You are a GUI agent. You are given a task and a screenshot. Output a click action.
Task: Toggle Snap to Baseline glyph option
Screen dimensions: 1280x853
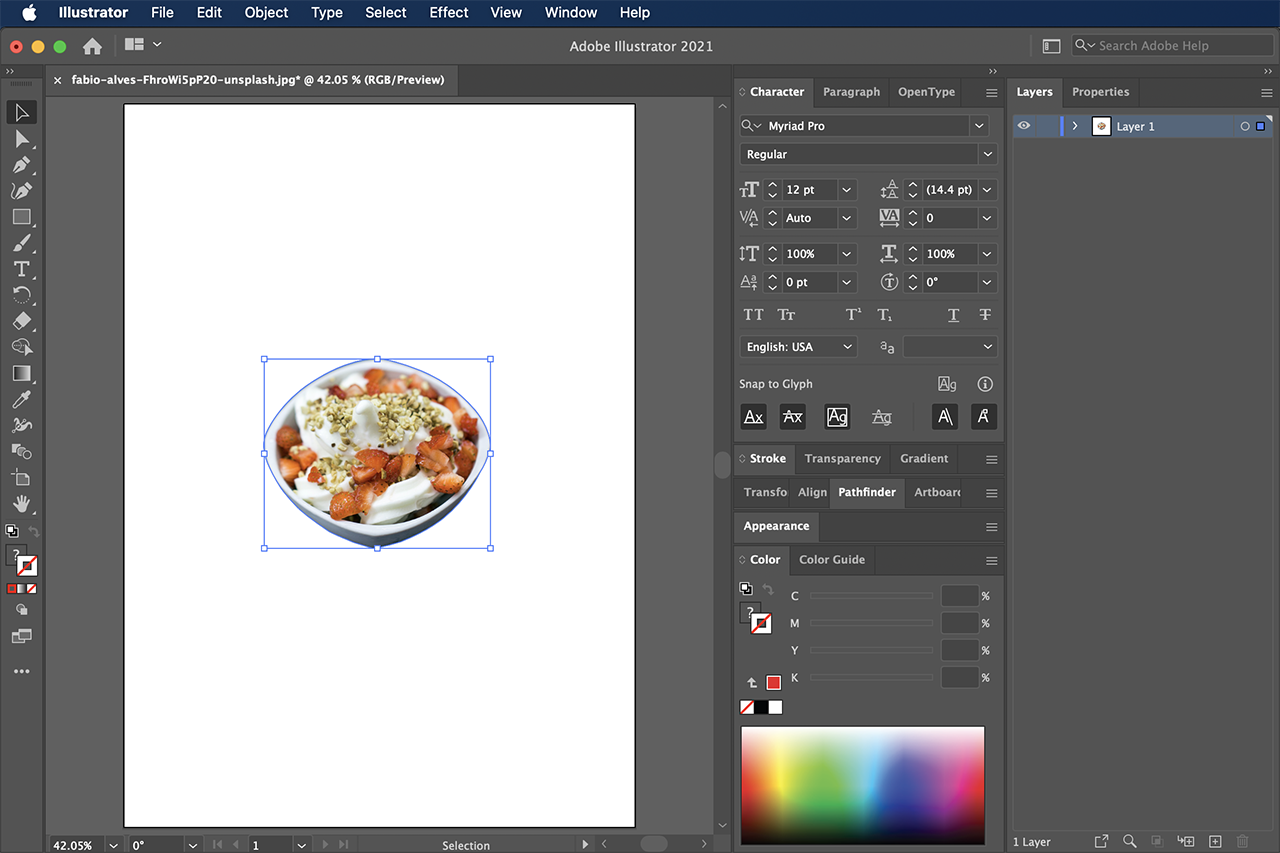(x=754, y=417)
